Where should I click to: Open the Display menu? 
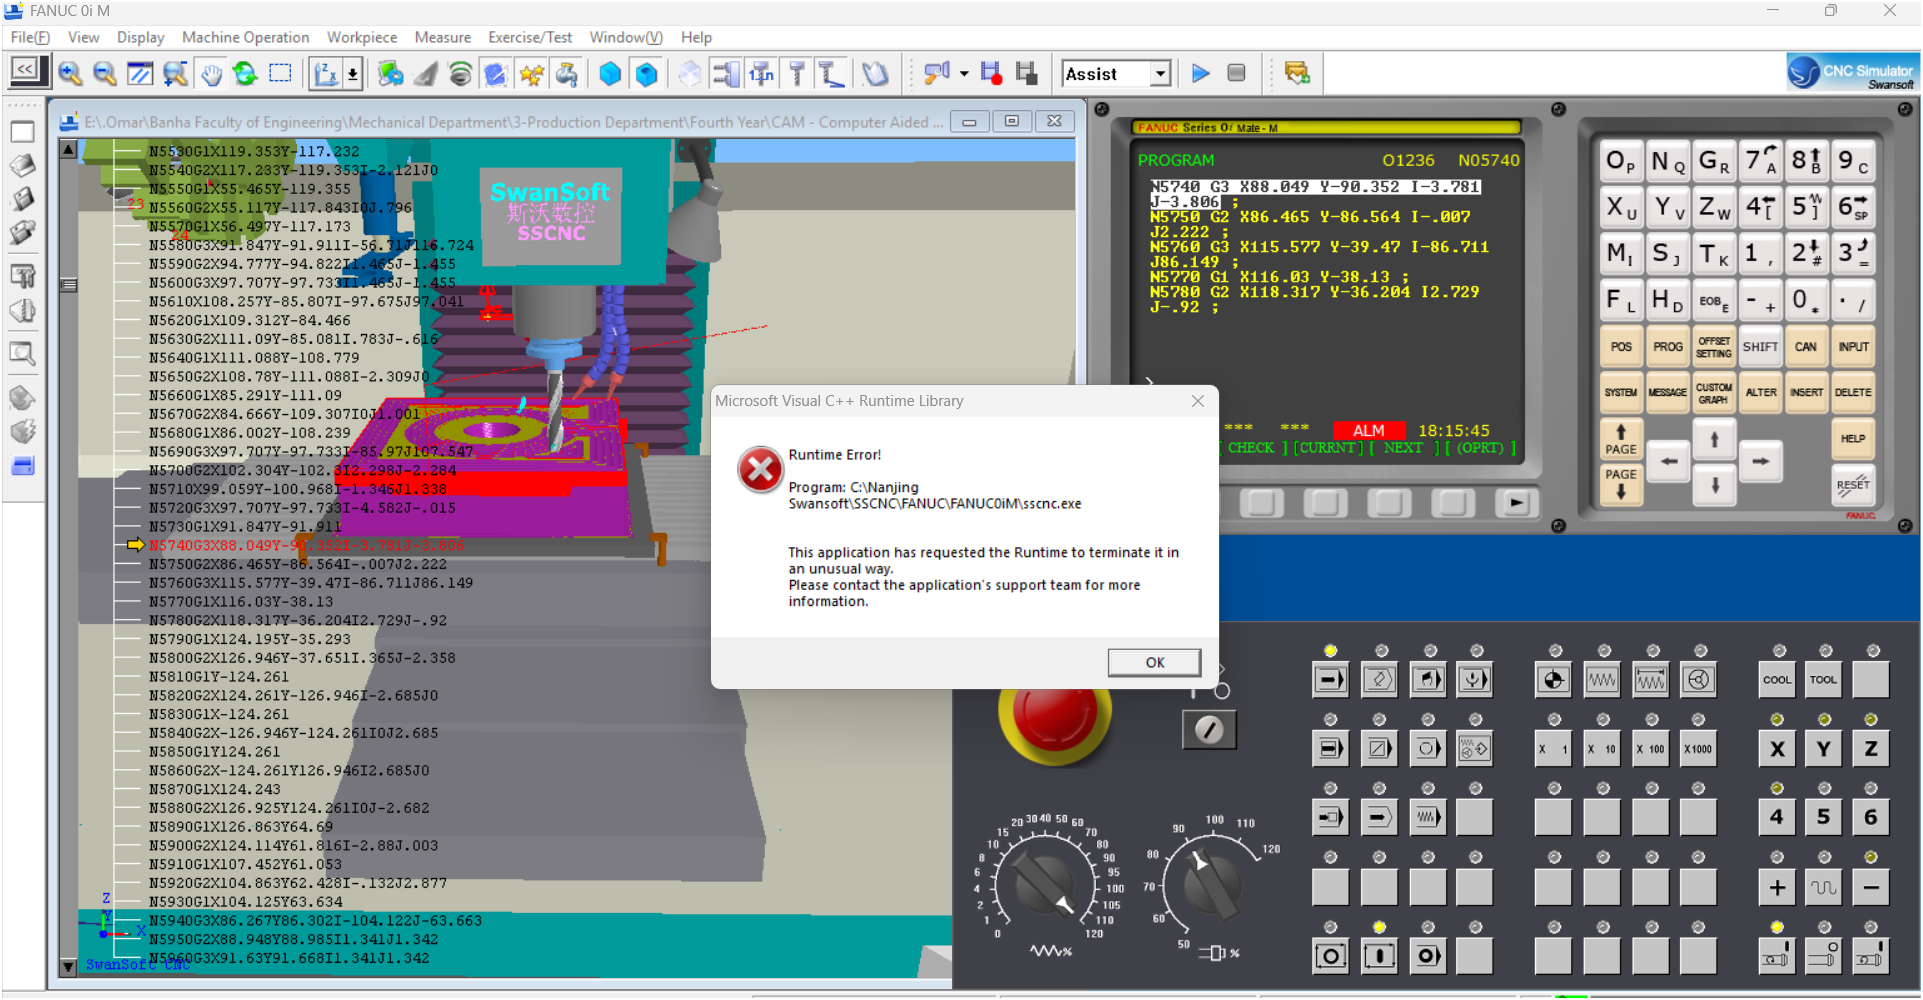point(140,37)
